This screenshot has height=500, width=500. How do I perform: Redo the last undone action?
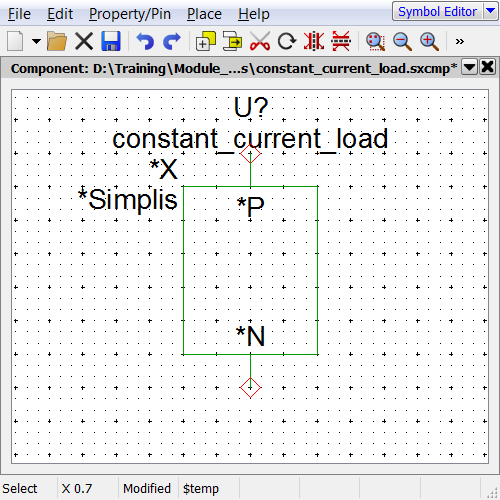(172, 41)
